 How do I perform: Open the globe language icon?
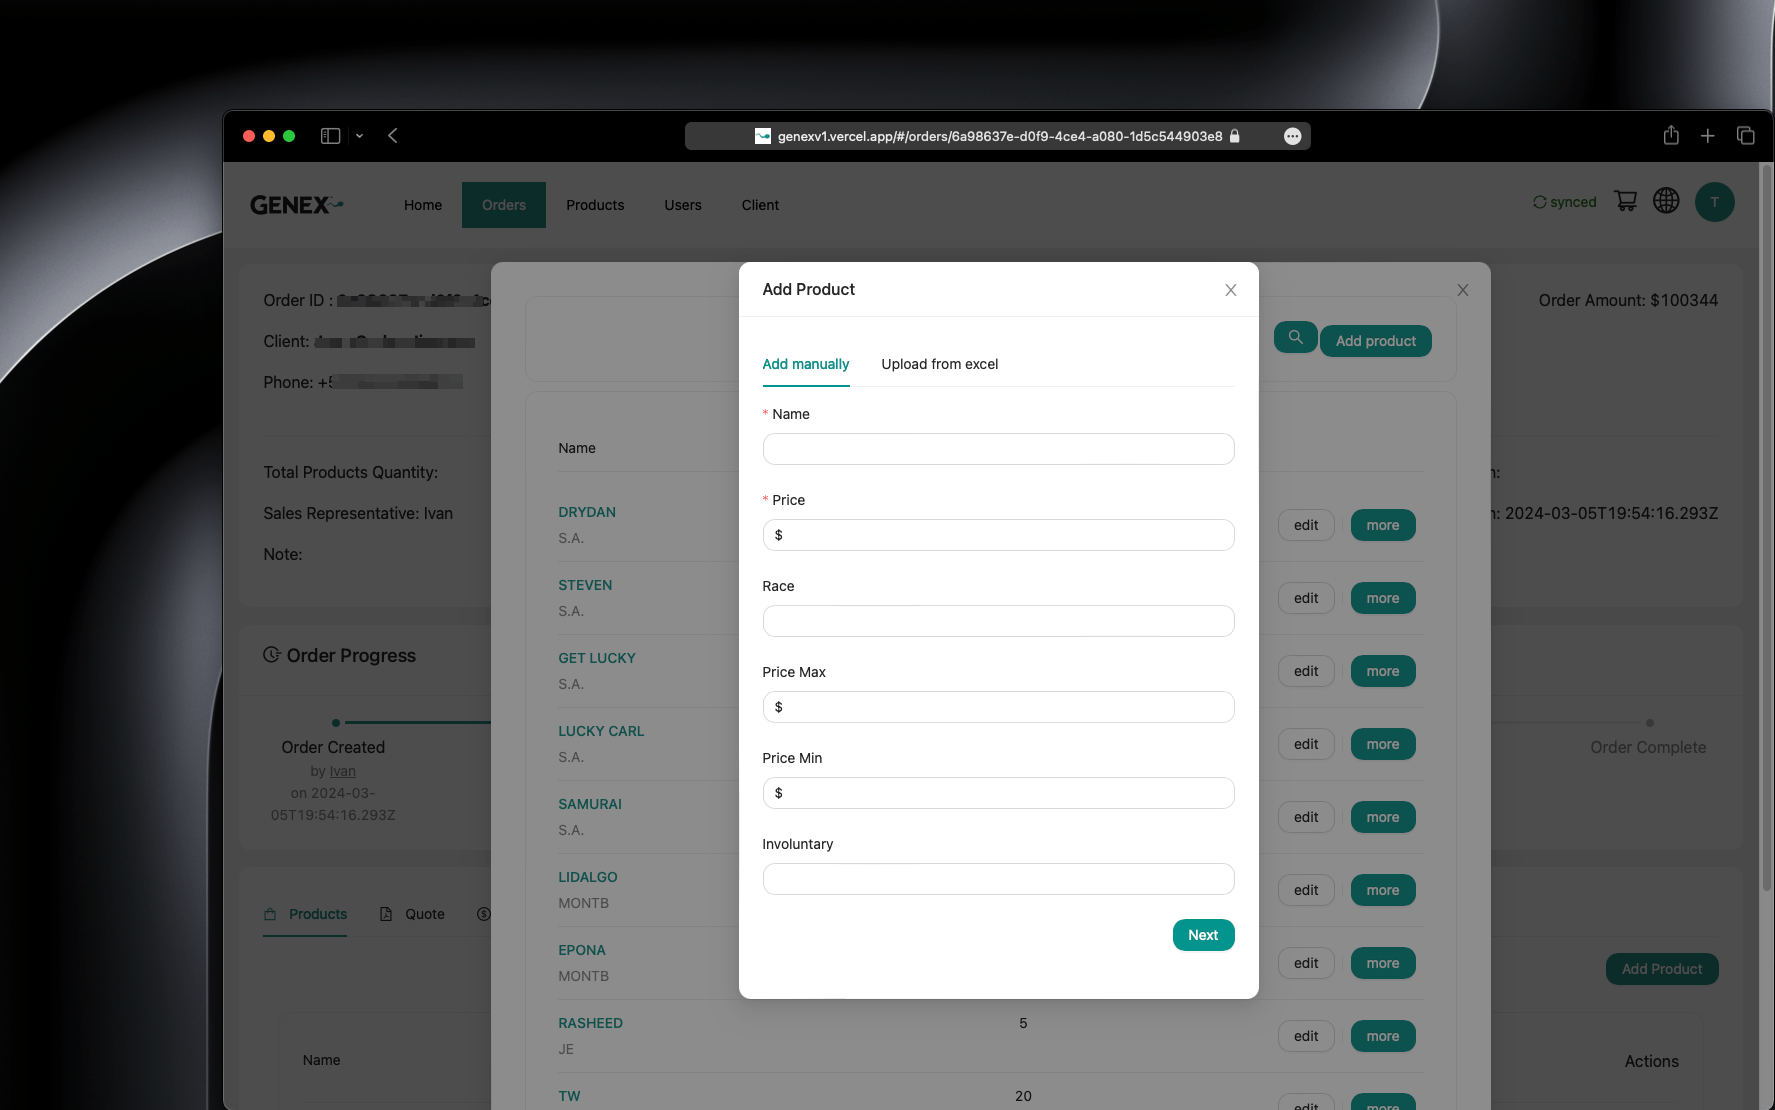click(1666, 201)
